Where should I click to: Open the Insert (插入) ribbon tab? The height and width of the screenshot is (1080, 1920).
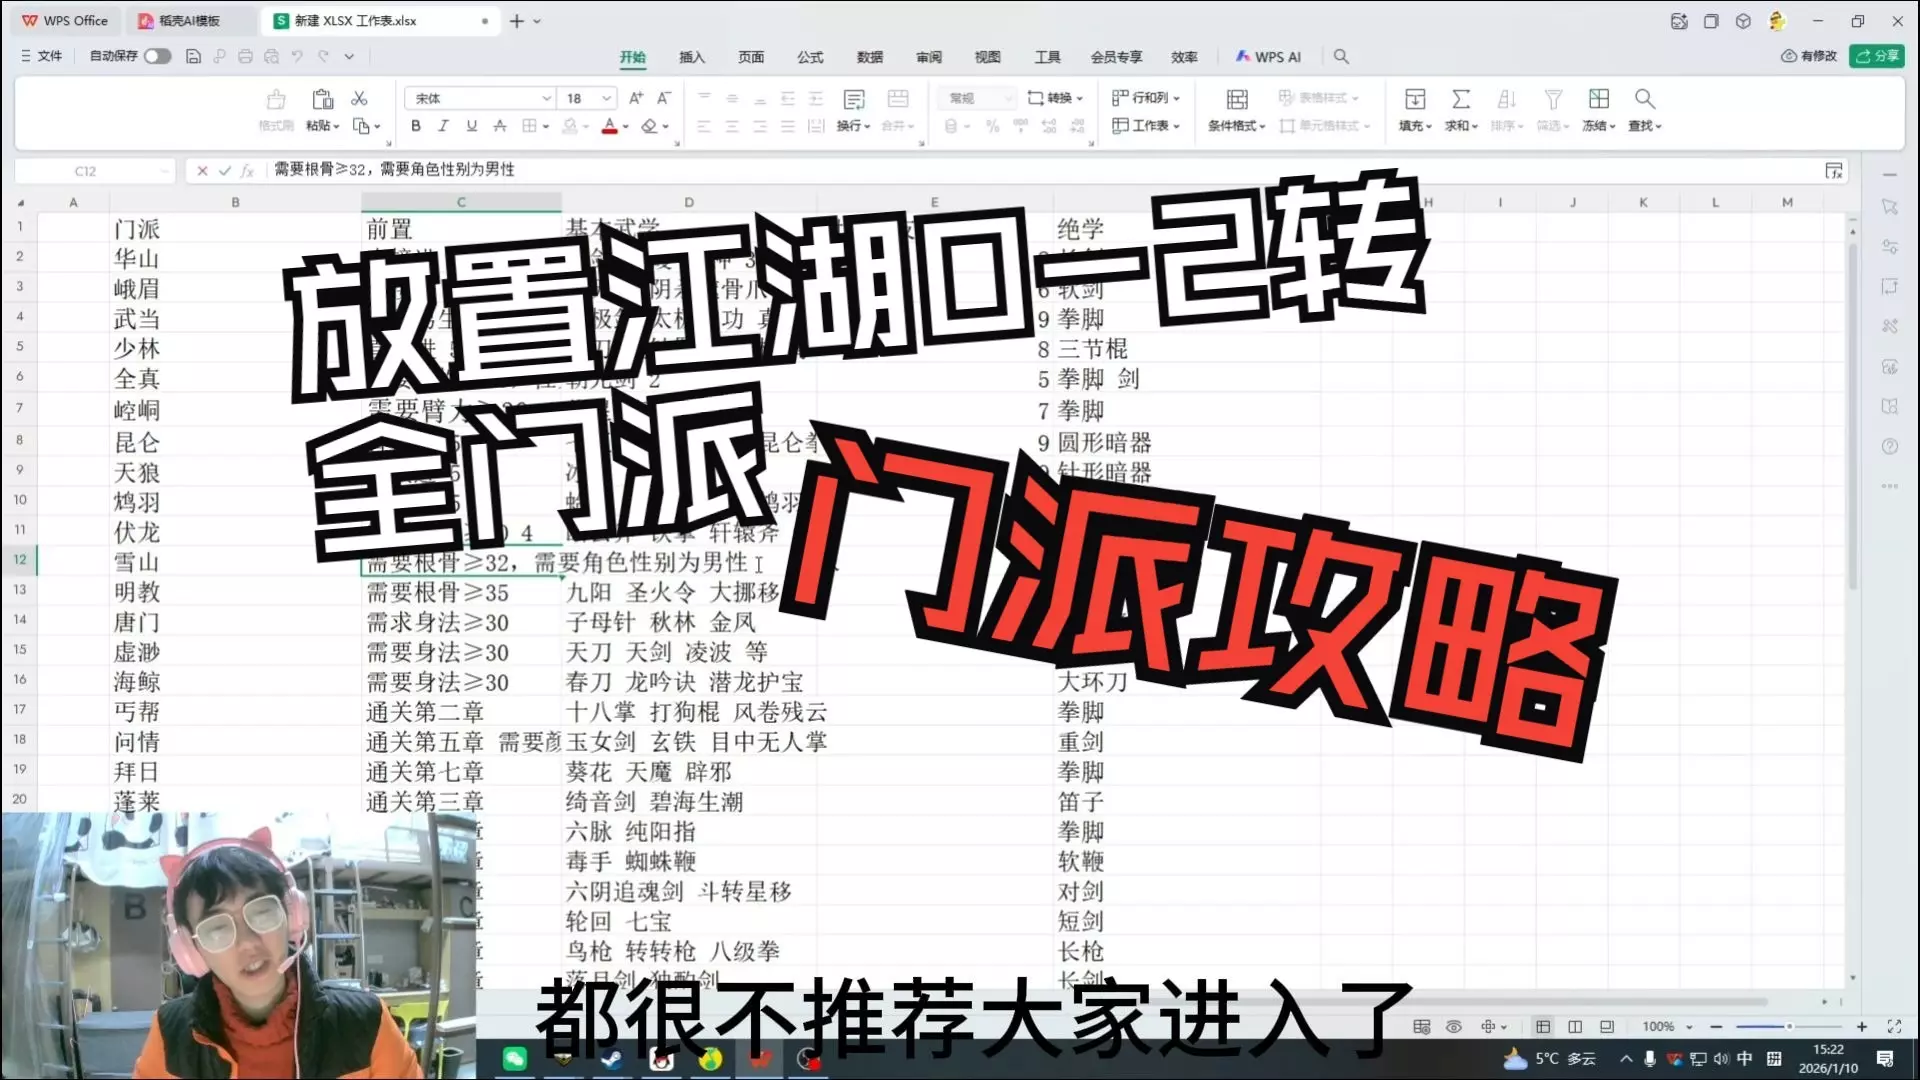(x=691, y=57)
